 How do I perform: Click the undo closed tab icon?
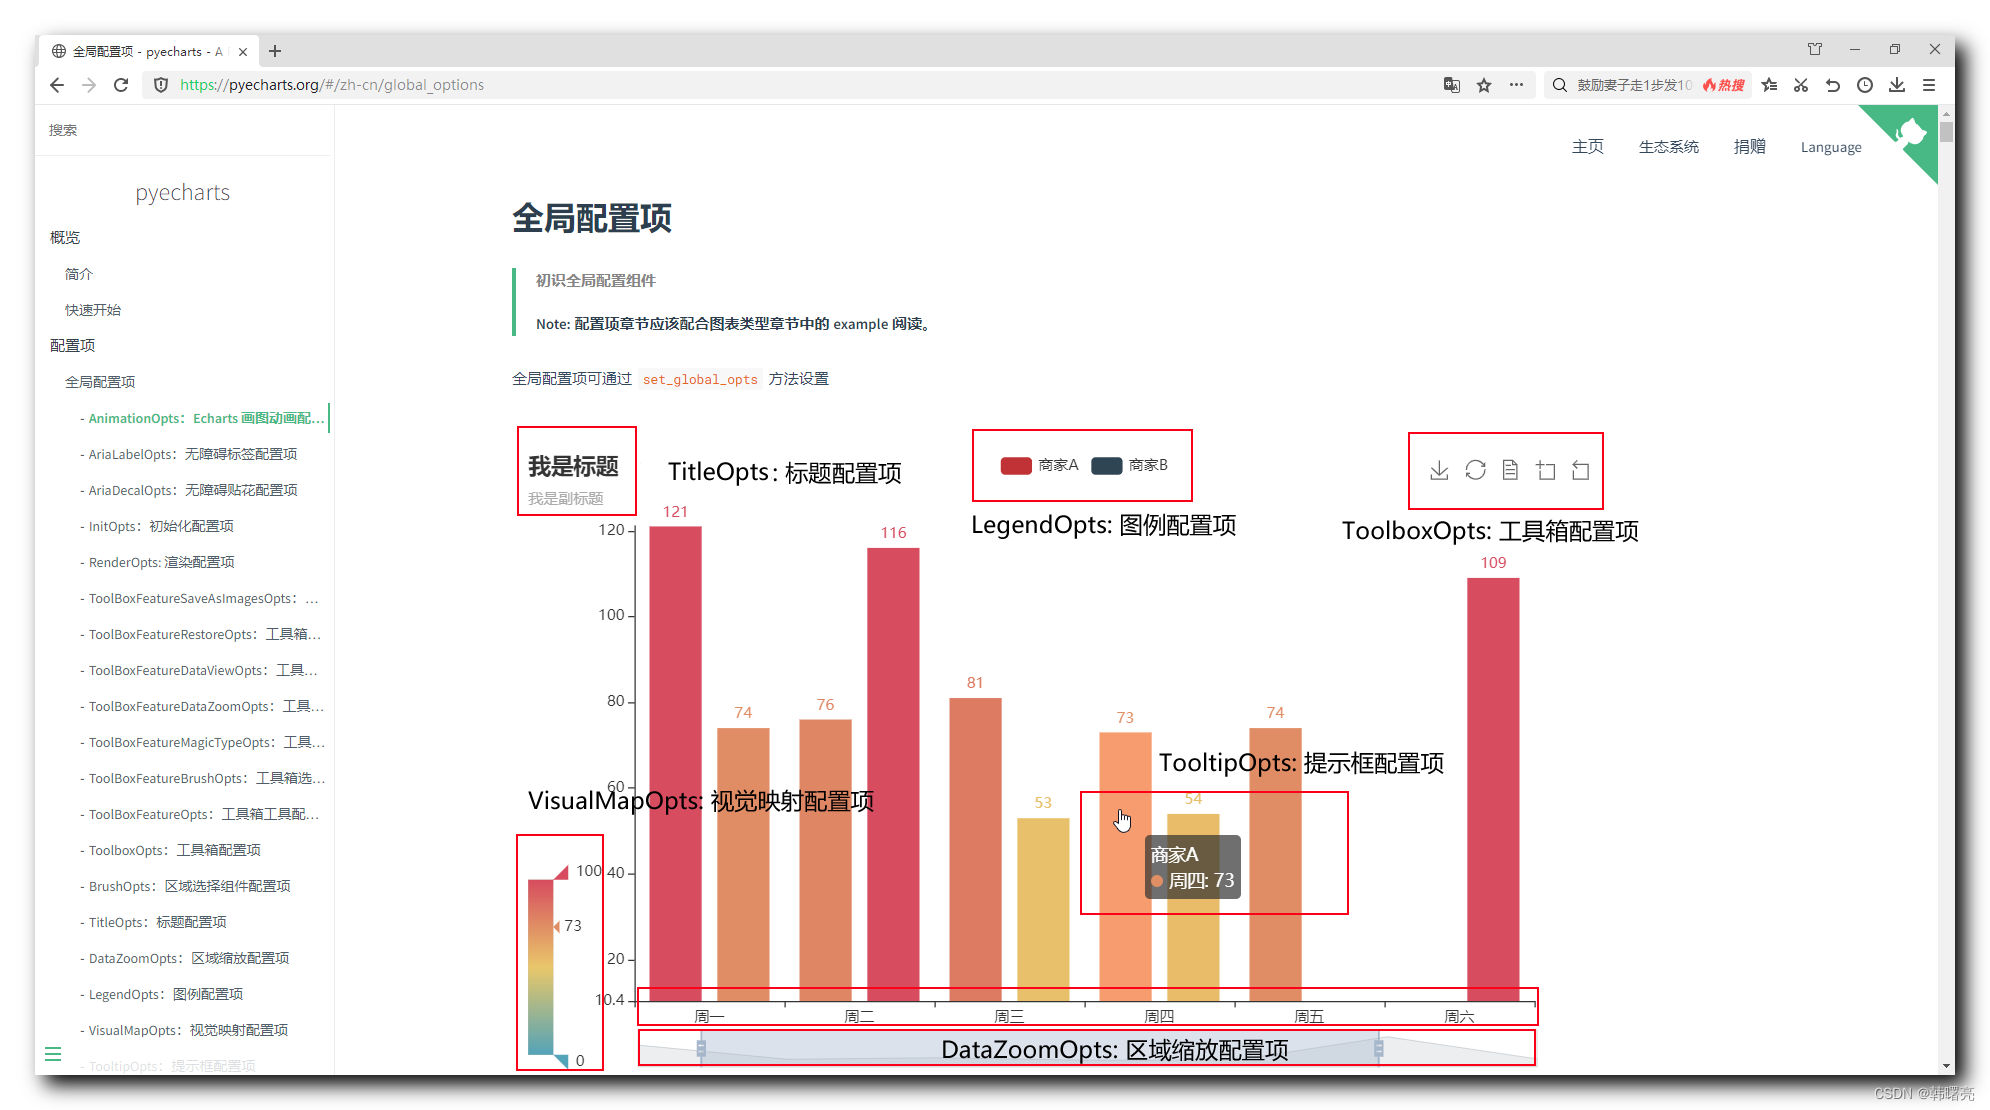[1833, 85]
